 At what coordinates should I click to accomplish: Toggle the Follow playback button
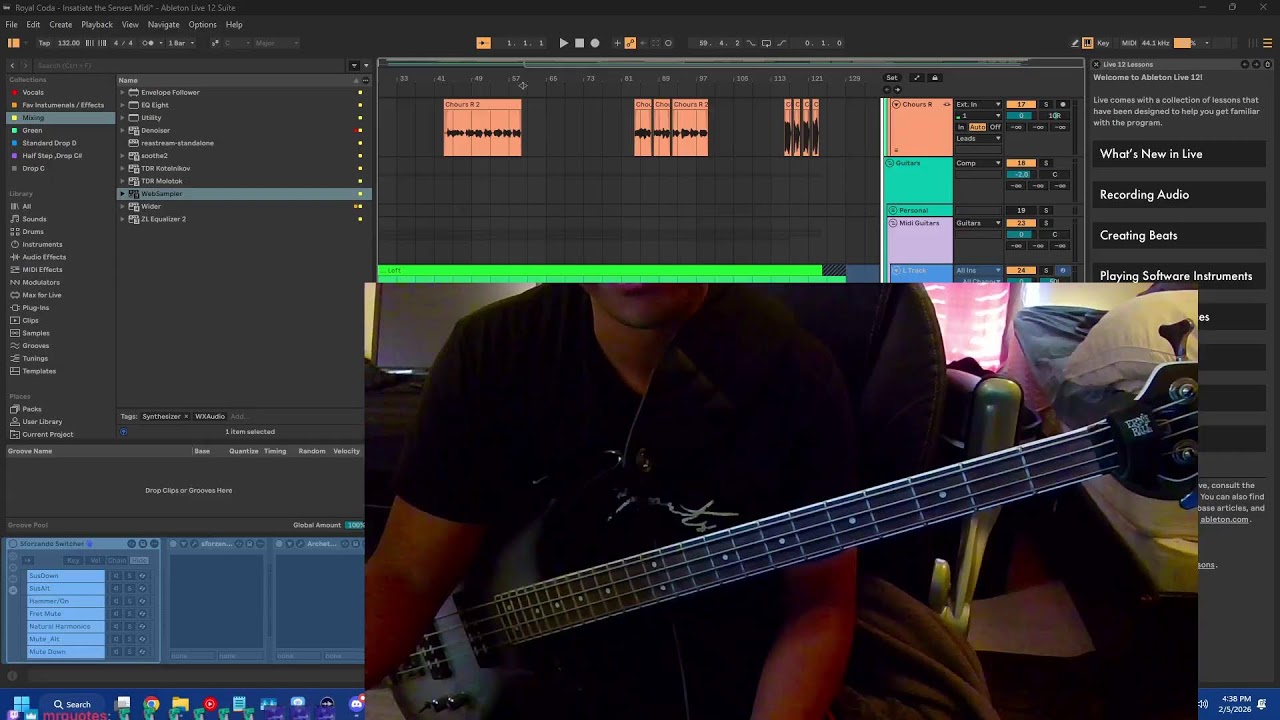pos(483,43)
